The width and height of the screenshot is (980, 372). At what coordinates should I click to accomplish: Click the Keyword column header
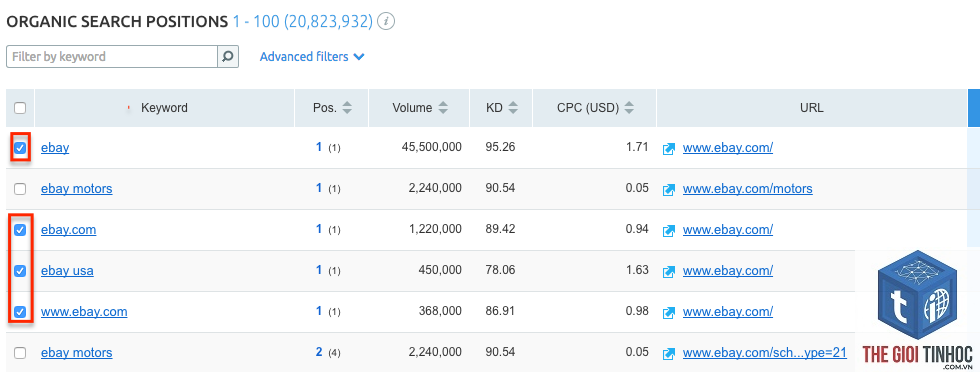(164, 108)
